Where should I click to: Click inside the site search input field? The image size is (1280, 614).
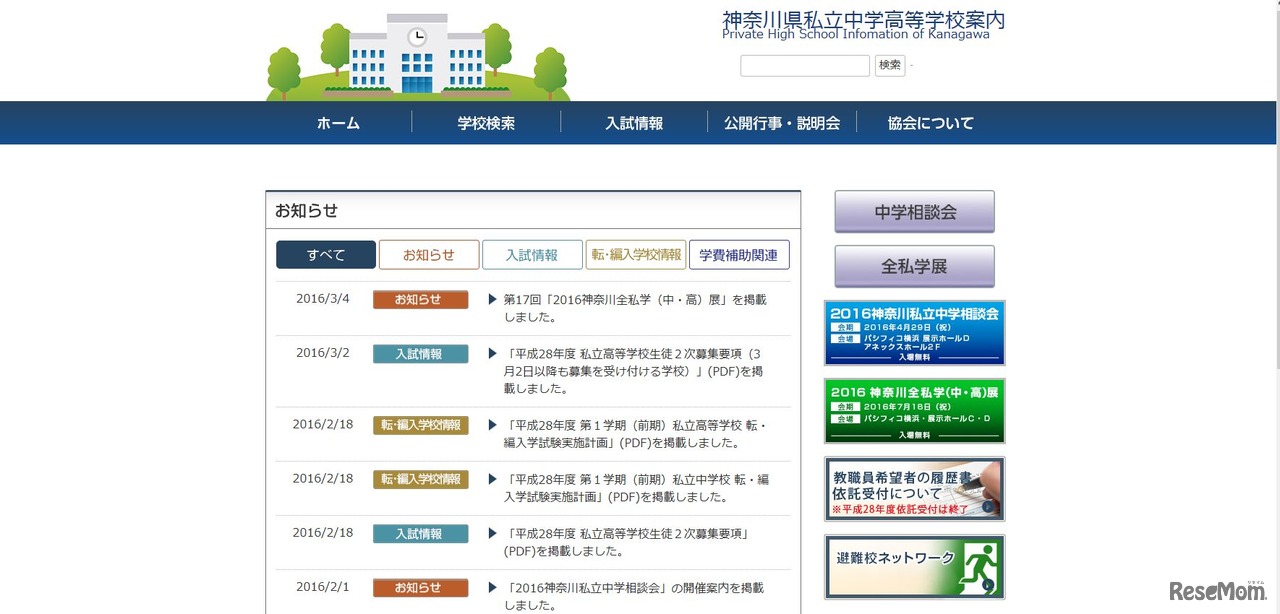coord(804,65)
